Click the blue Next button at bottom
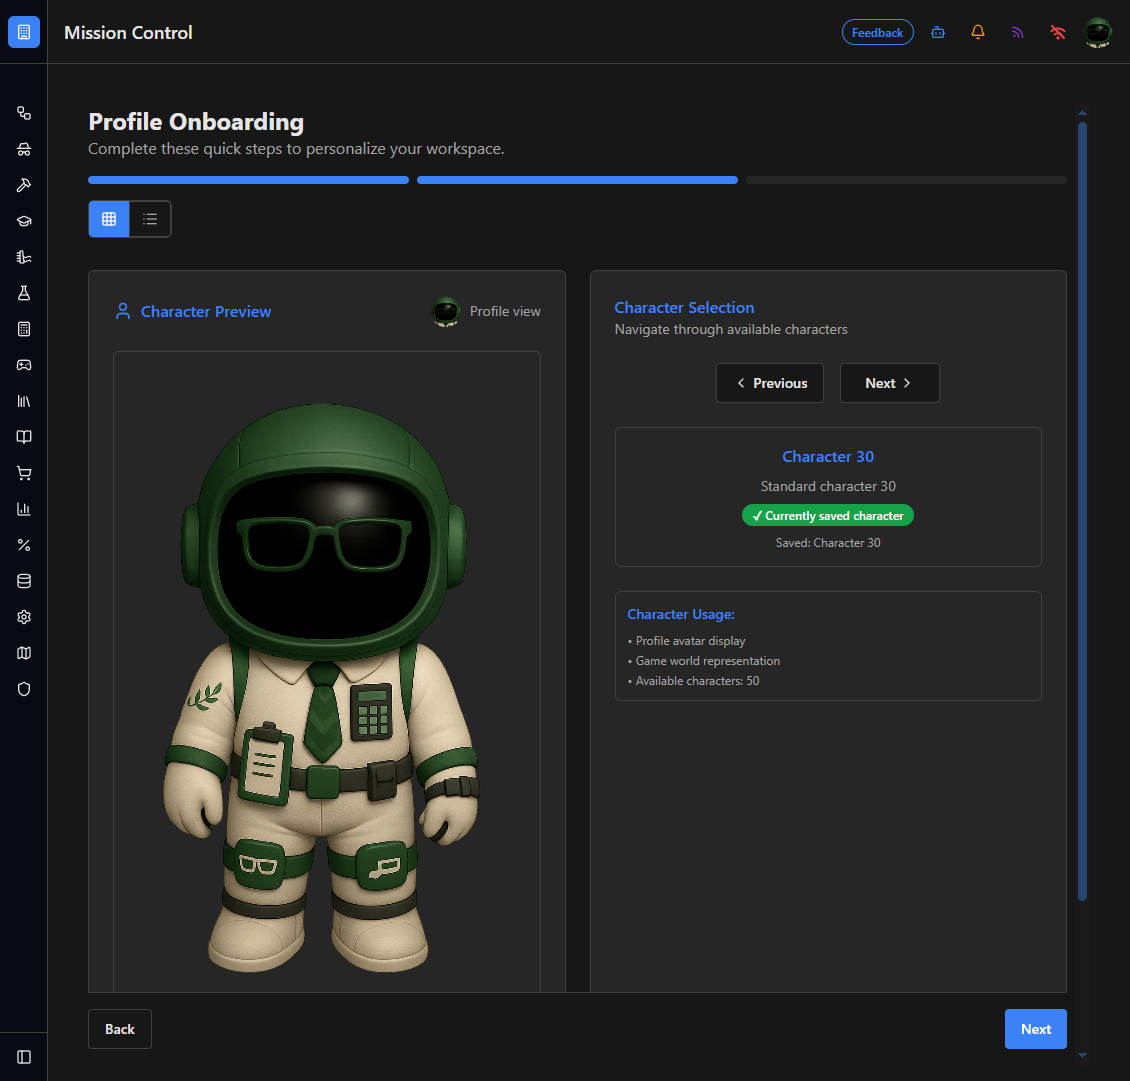Viewport: 1130px width, 1081px height. pyautogui.click(x=1036, y=1029)
